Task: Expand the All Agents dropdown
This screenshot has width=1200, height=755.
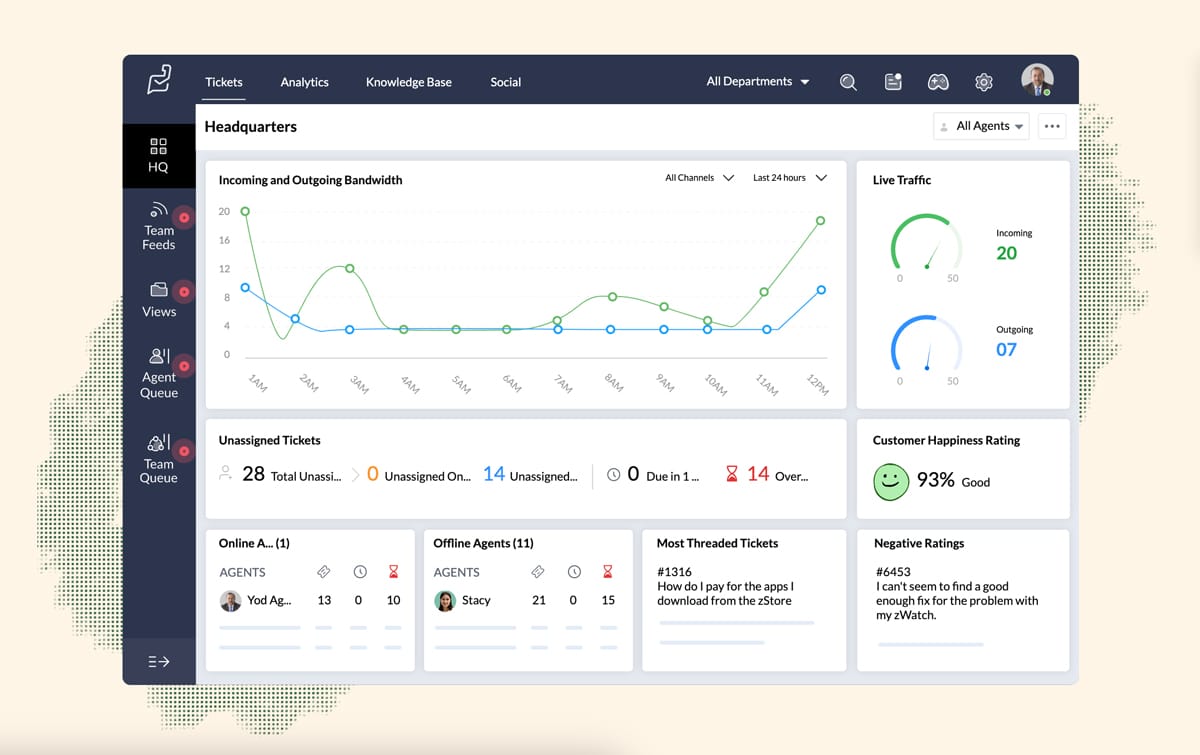Action: 980,126
